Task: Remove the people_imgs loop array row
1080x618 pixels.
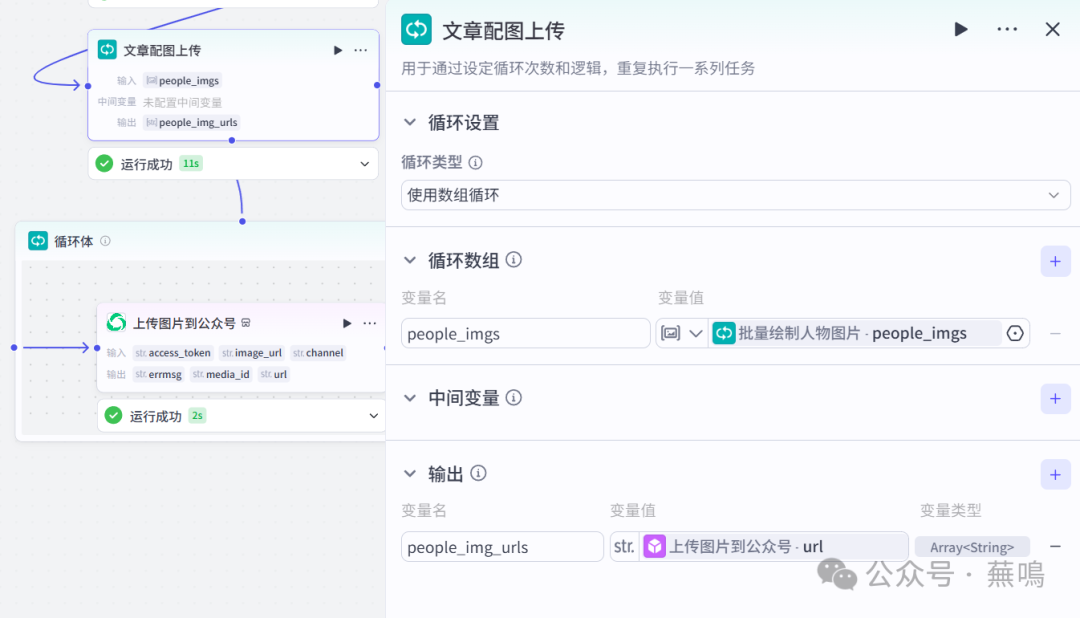Action: pyautogui.click(x=1055, y=334)
